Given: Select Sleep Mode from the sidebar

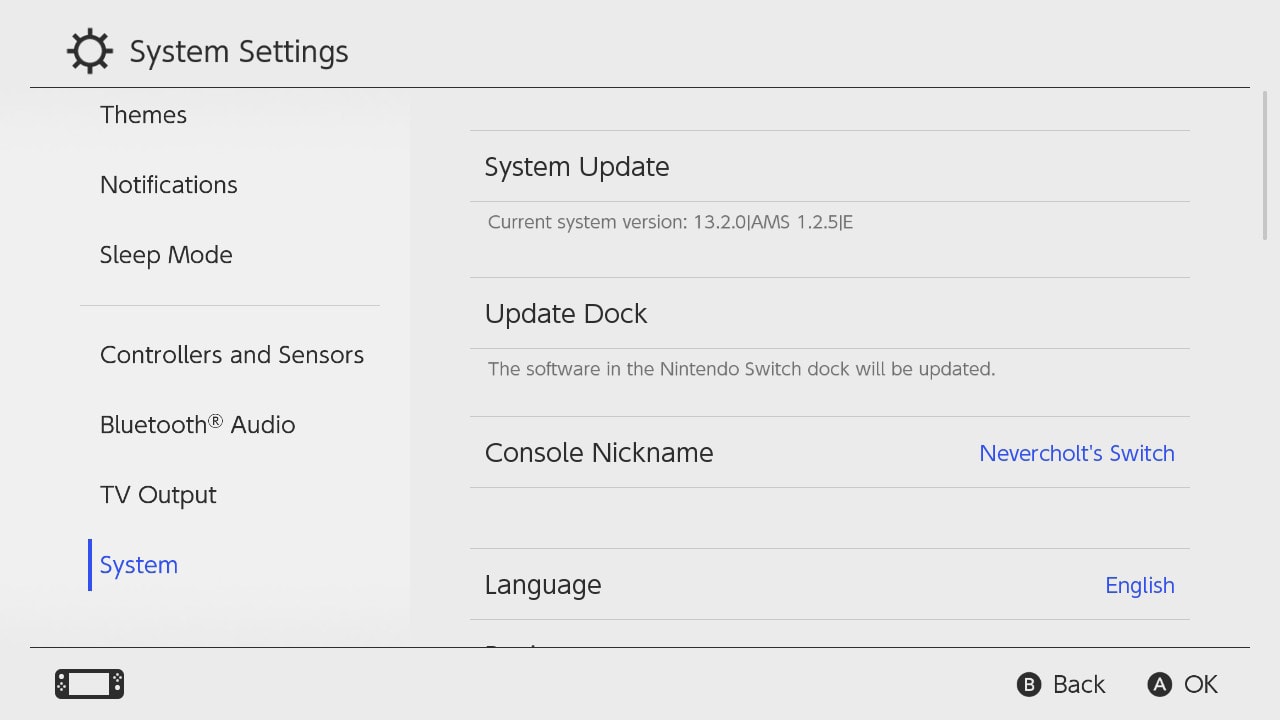Looking at the screenshot, I should tap(166, 254).
